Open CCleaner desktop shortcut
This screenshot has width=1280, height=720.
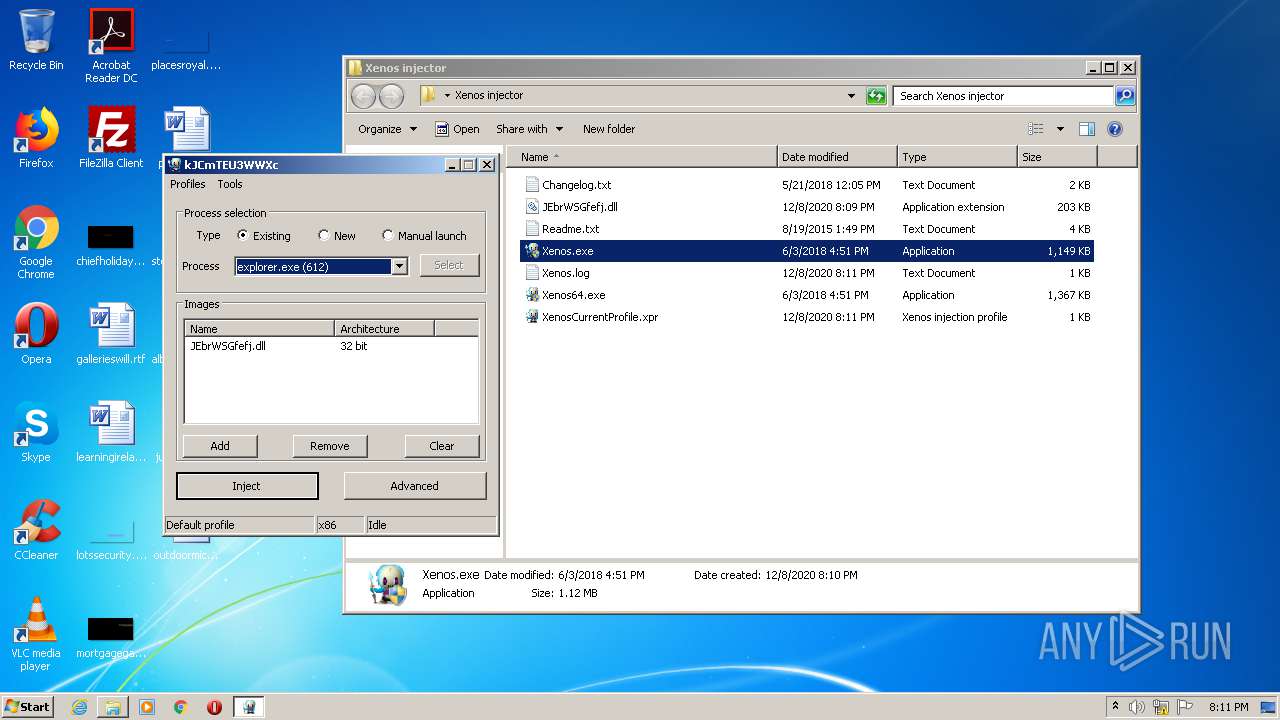coord(36,529)
